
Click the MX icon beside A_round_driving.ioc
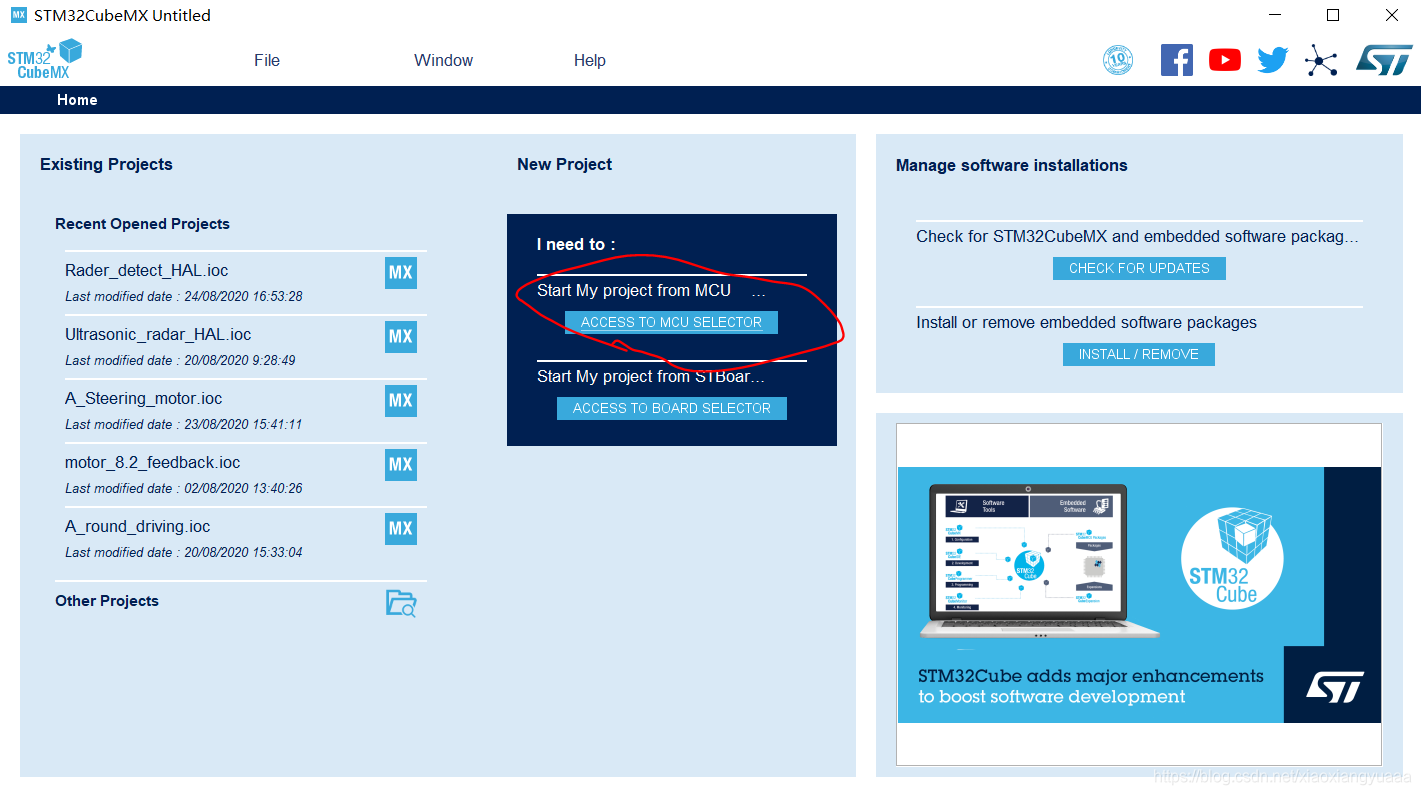401,529
